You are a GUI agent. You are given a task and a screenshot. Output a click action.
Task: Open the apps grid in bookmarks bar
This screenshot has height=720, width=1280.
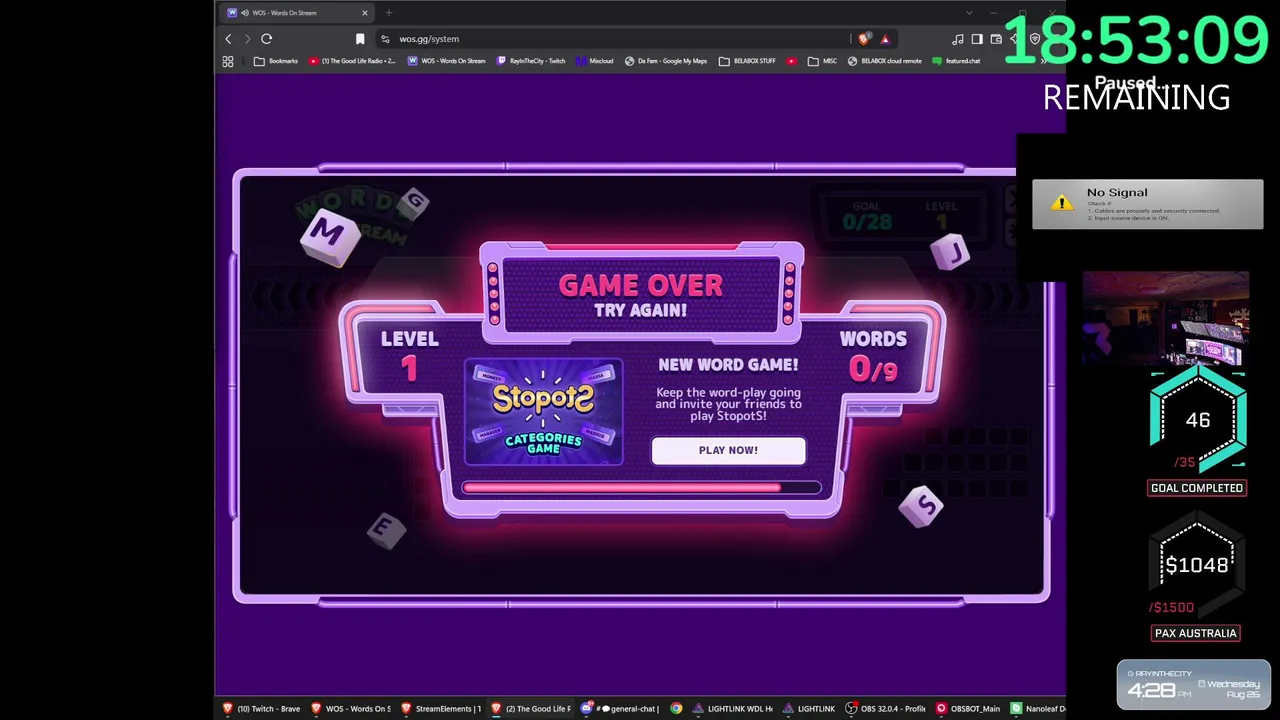[x=228, y=61]
